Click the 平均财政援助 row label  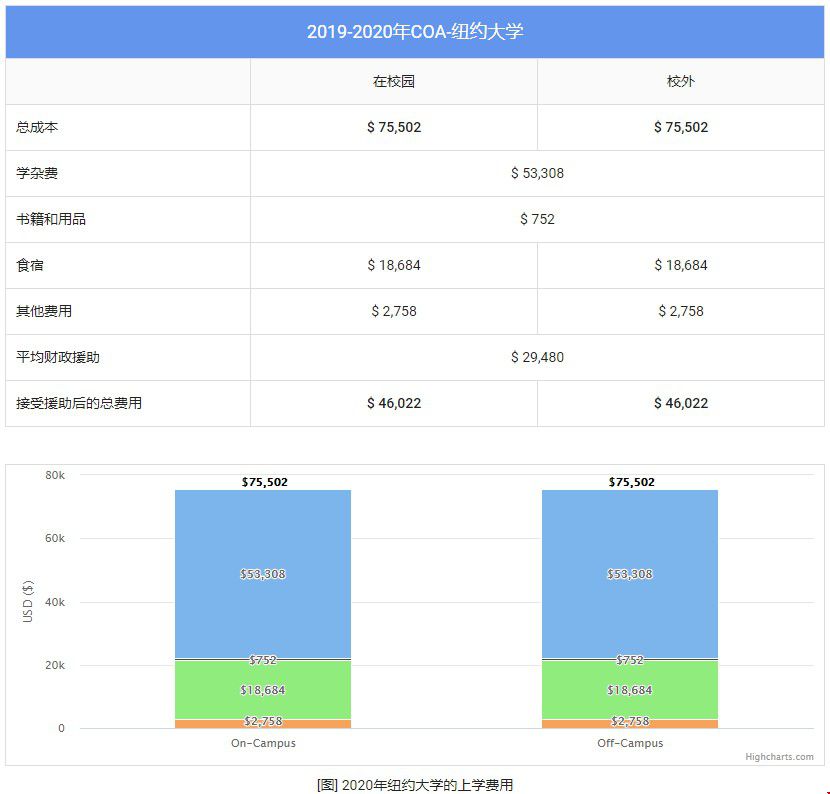point(58,357)
